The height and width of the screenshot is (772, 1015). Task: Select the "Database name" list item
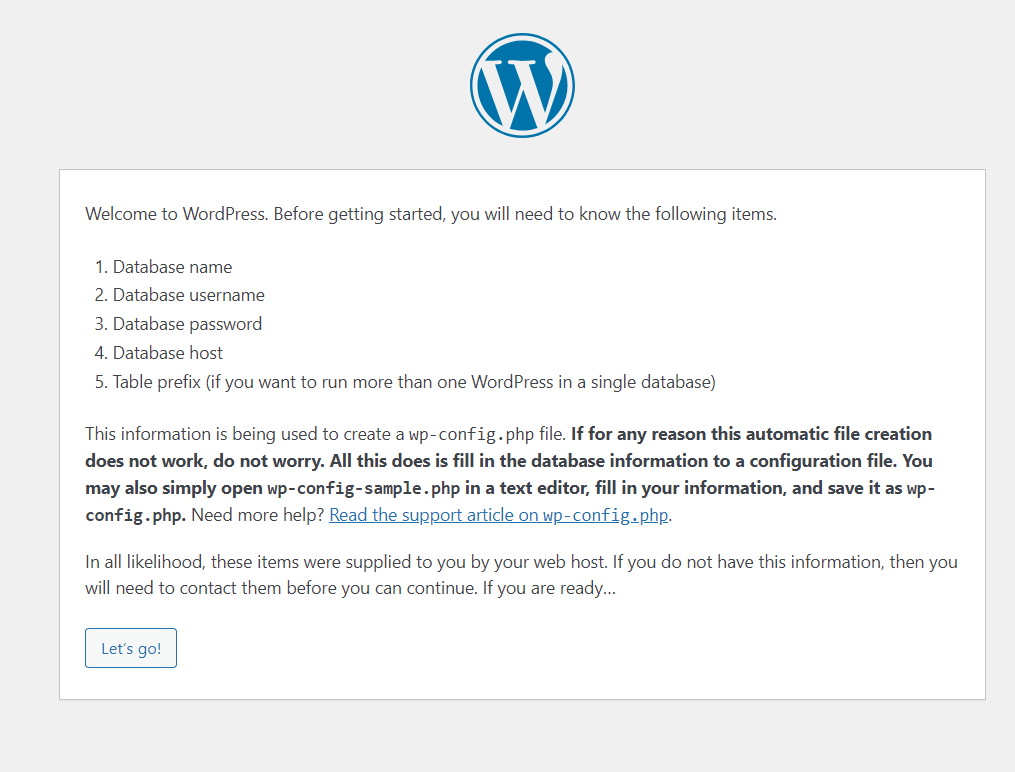click(x=172, y=267)
